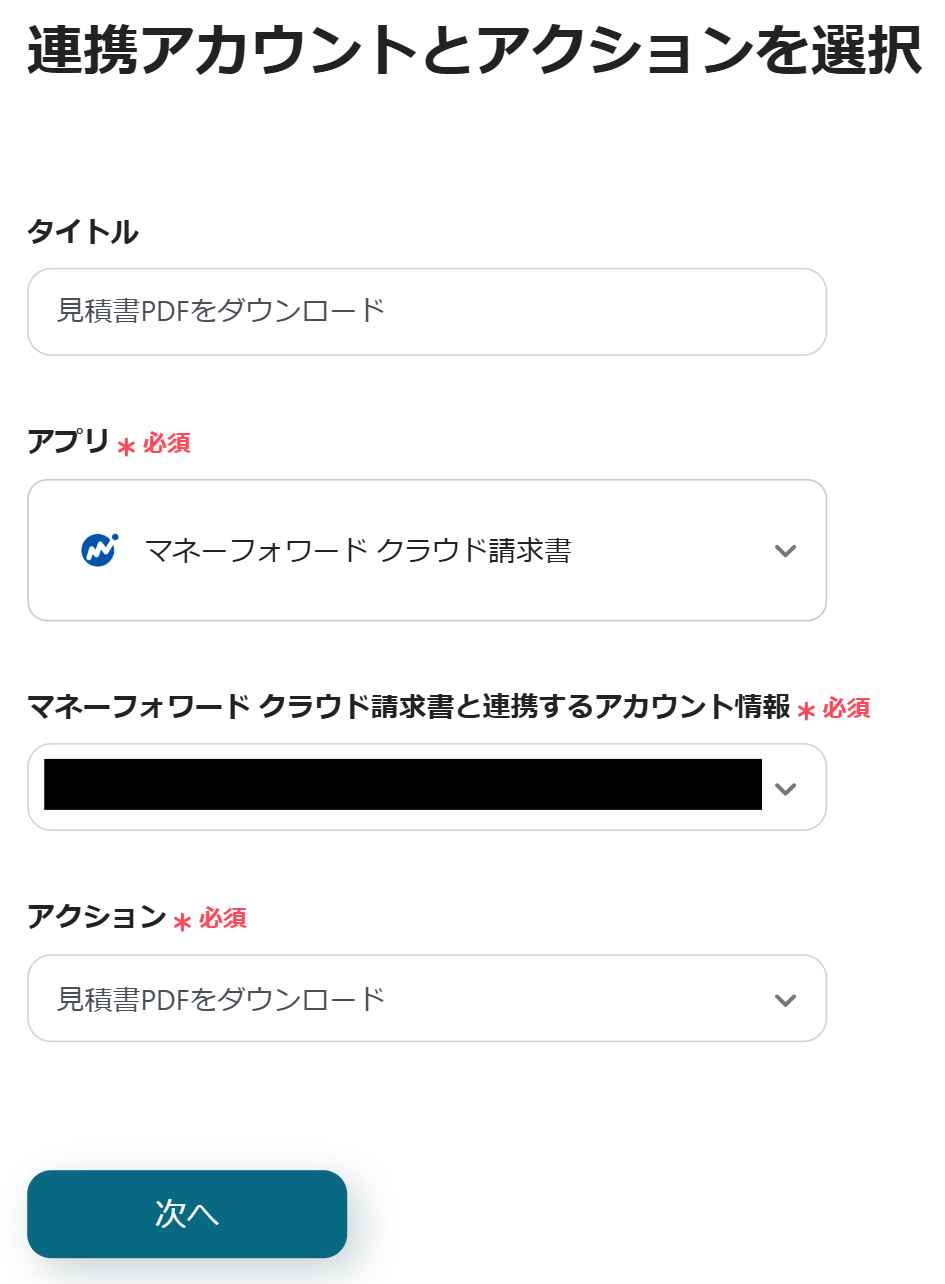Screen dimensions: 945x1284
Task: Click the red asterisk beside アクション label
Action: coord(182,921)
